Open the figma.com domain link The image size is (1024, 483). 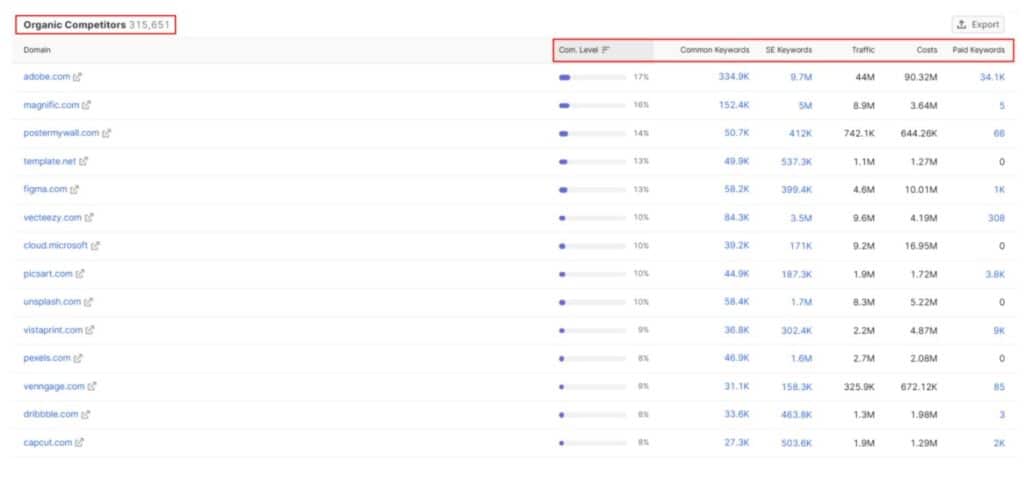(x=45, y=189)
